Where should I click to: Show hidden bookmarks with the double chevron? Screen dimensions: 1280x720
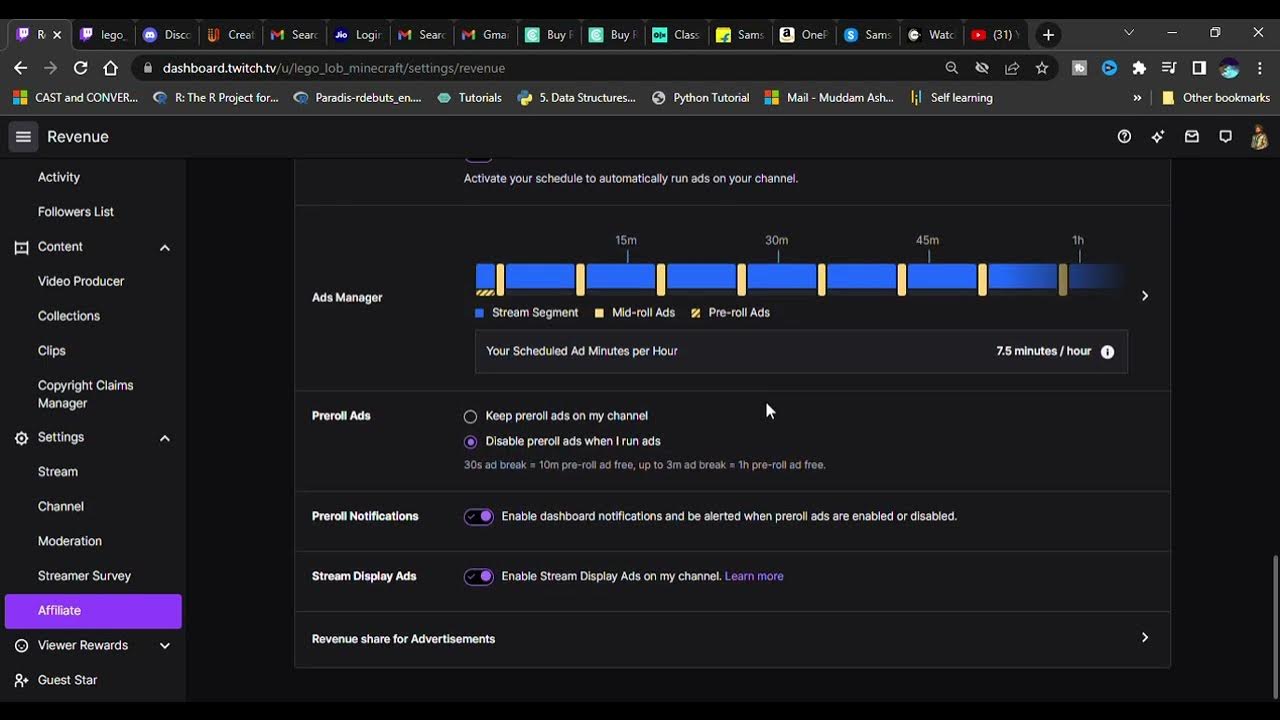click(x=1137, y=98)
